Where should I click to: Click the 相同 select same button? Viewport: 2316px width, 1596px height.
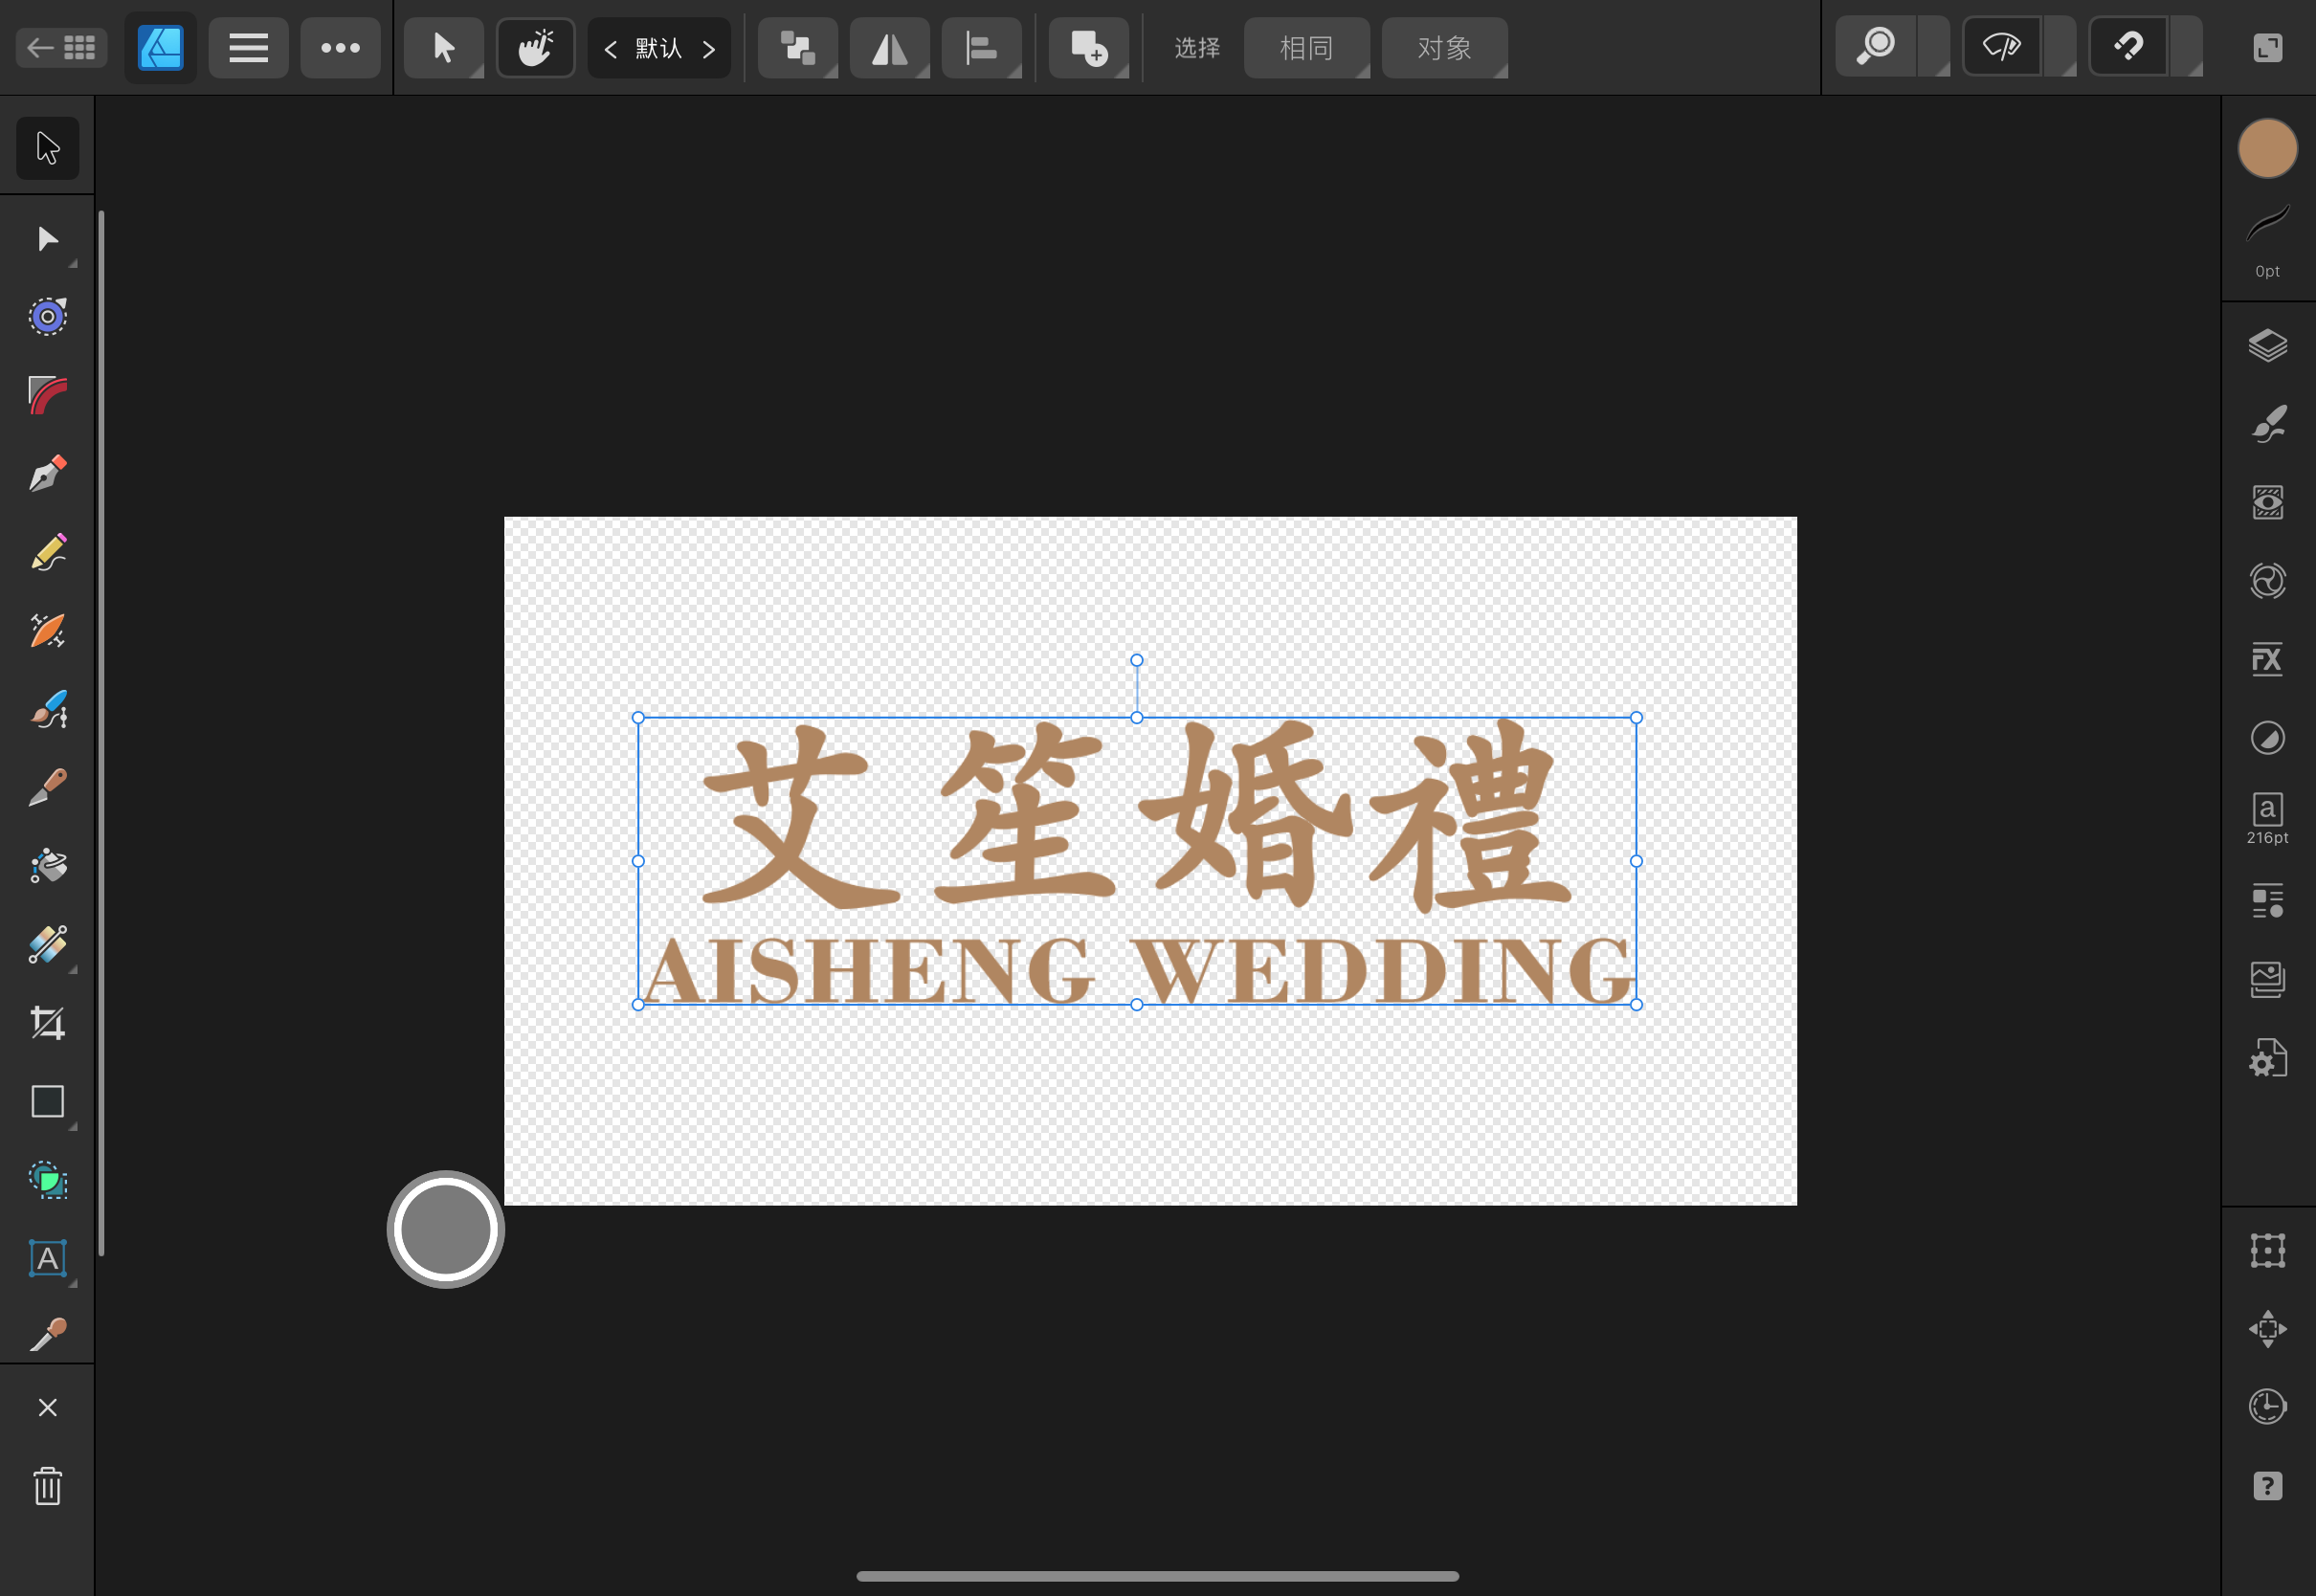click(1305, 48)
